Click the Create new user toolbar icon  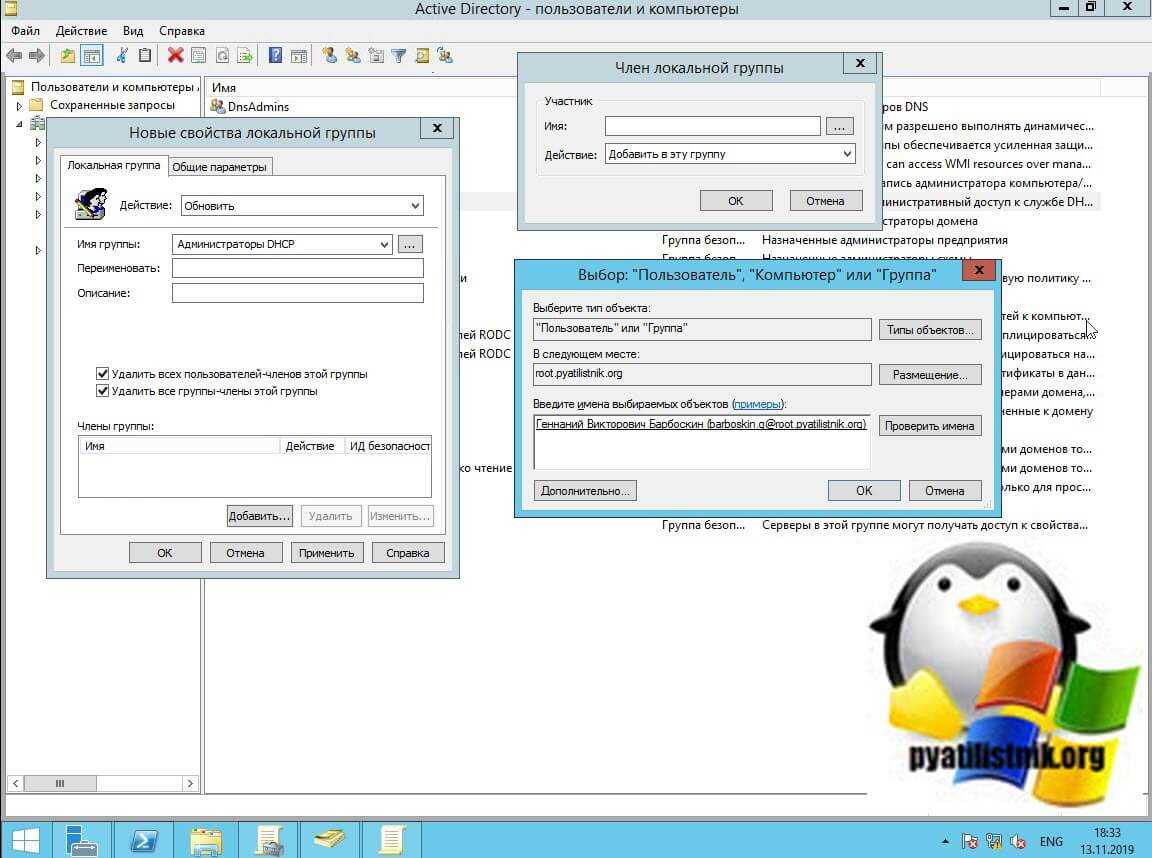click(329, 56)
